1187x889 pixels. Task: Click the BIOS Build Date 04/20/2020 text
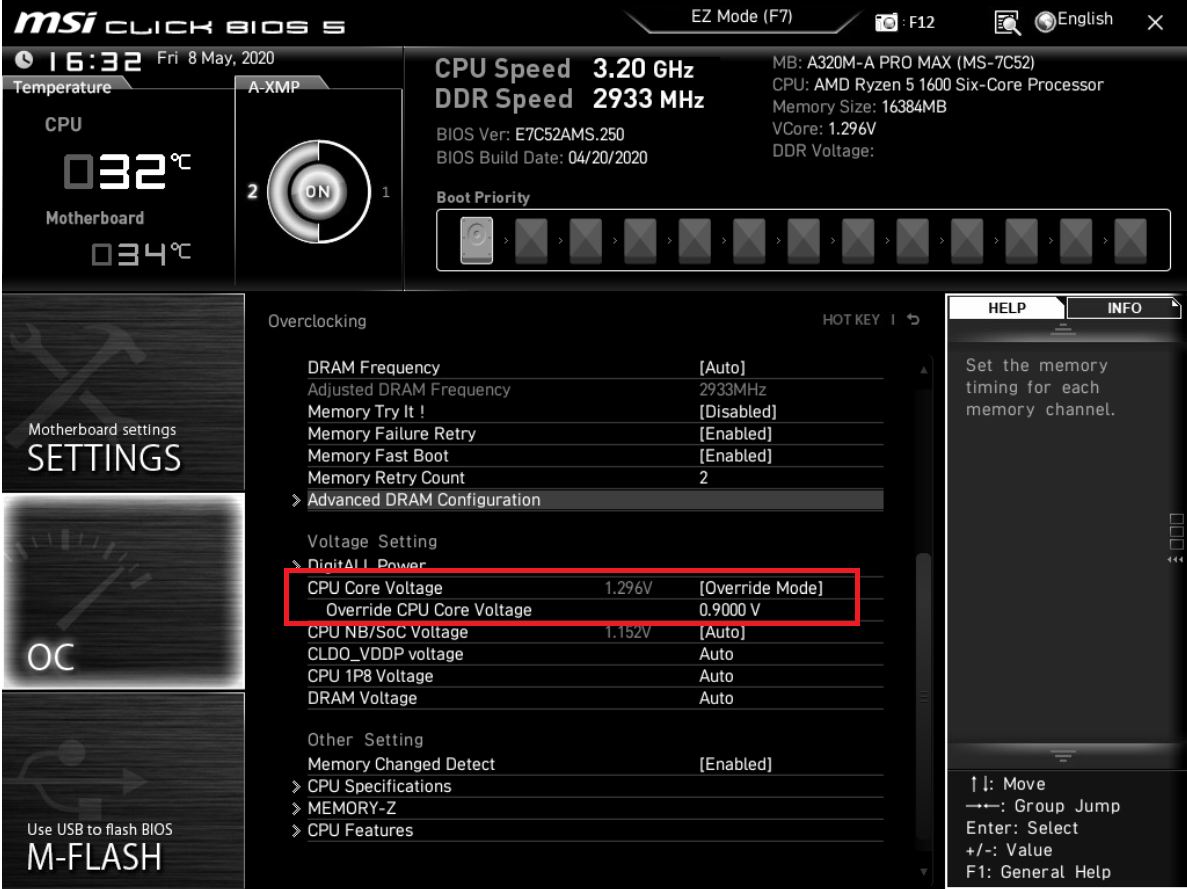[542, 158]
